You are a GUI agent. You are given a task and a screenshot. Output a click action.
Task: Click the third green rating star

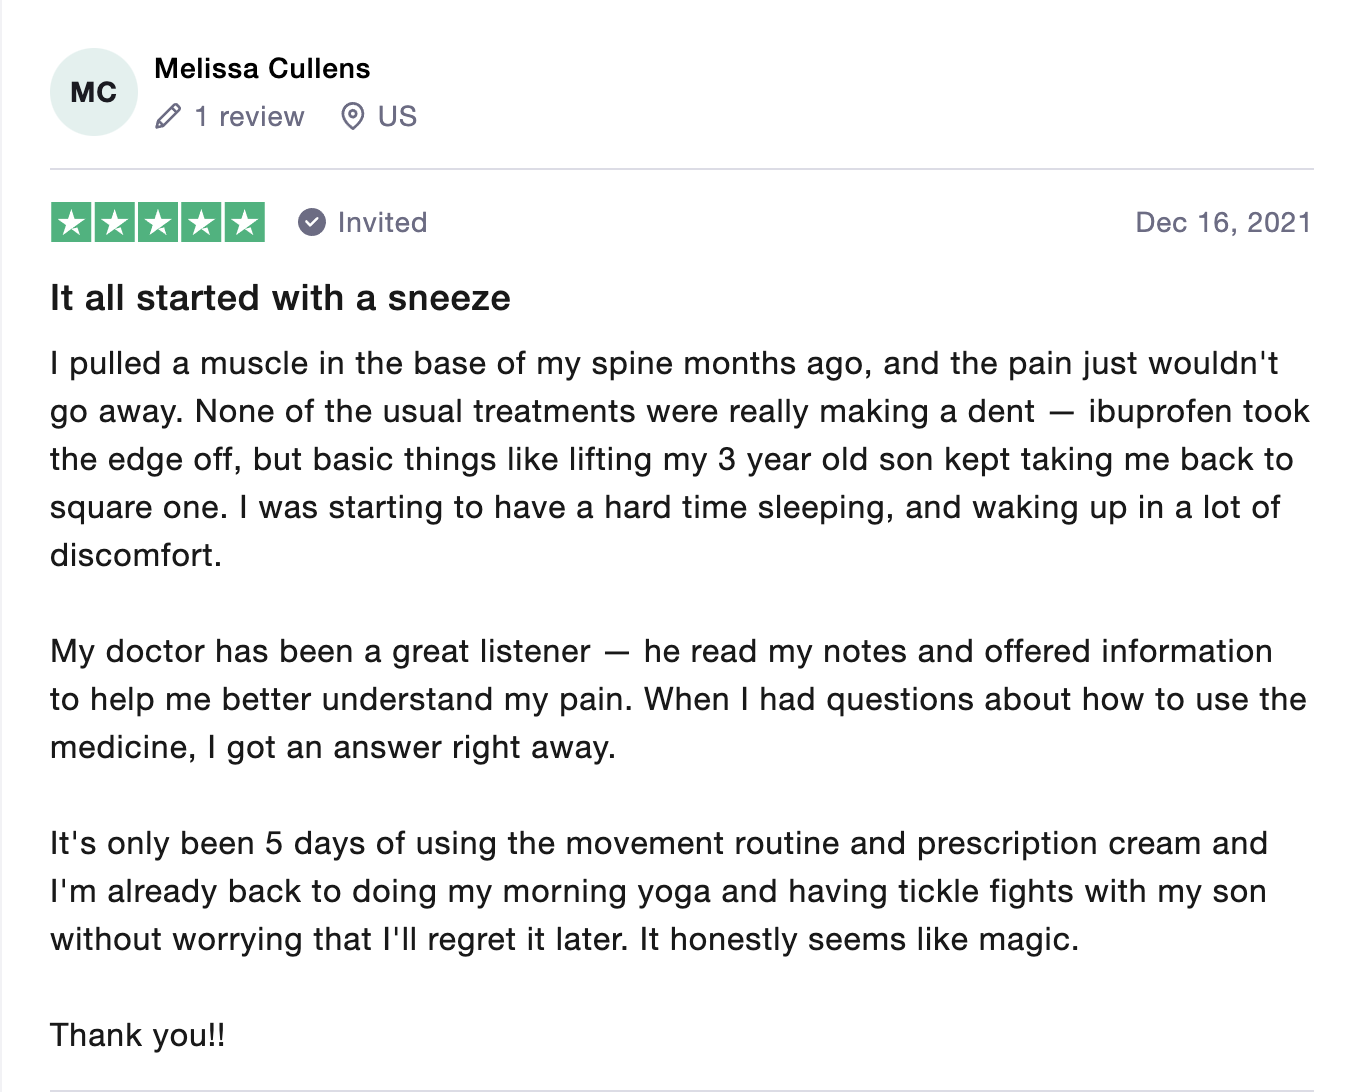point(158,222)
